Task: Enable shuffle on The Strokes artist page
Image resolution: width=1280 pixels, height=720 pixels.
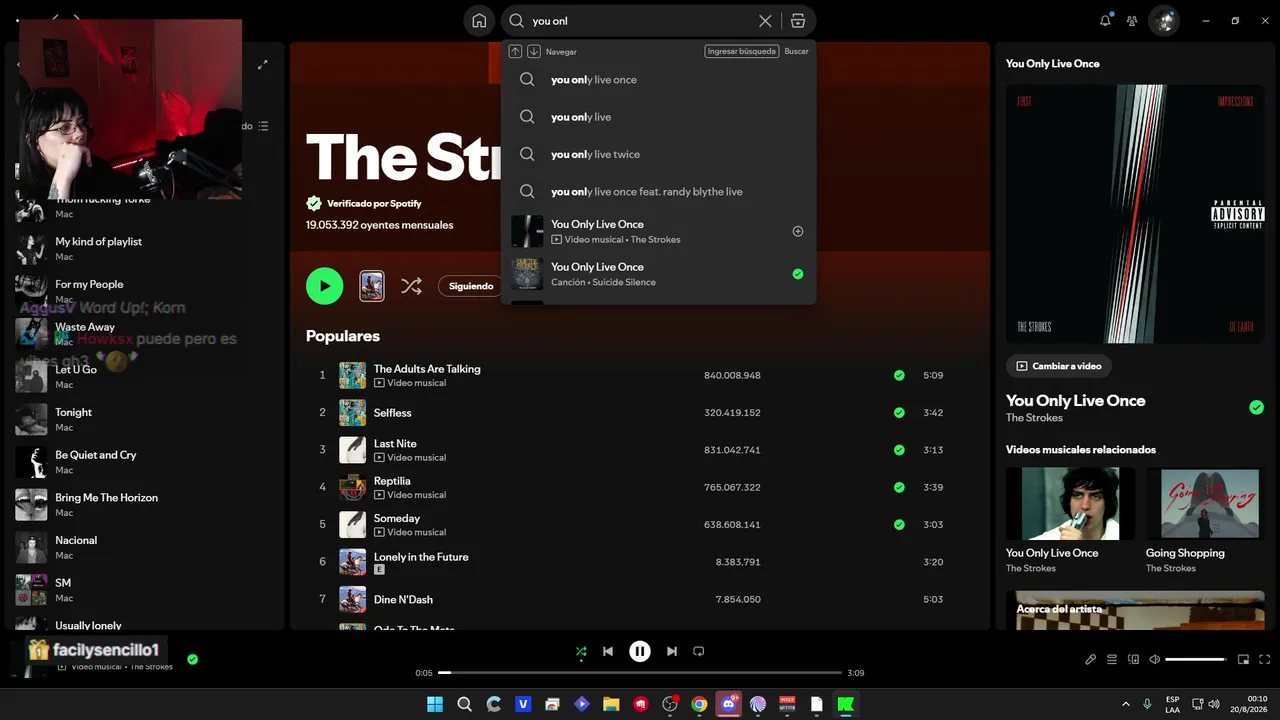Action: click(x=411, y=286)
